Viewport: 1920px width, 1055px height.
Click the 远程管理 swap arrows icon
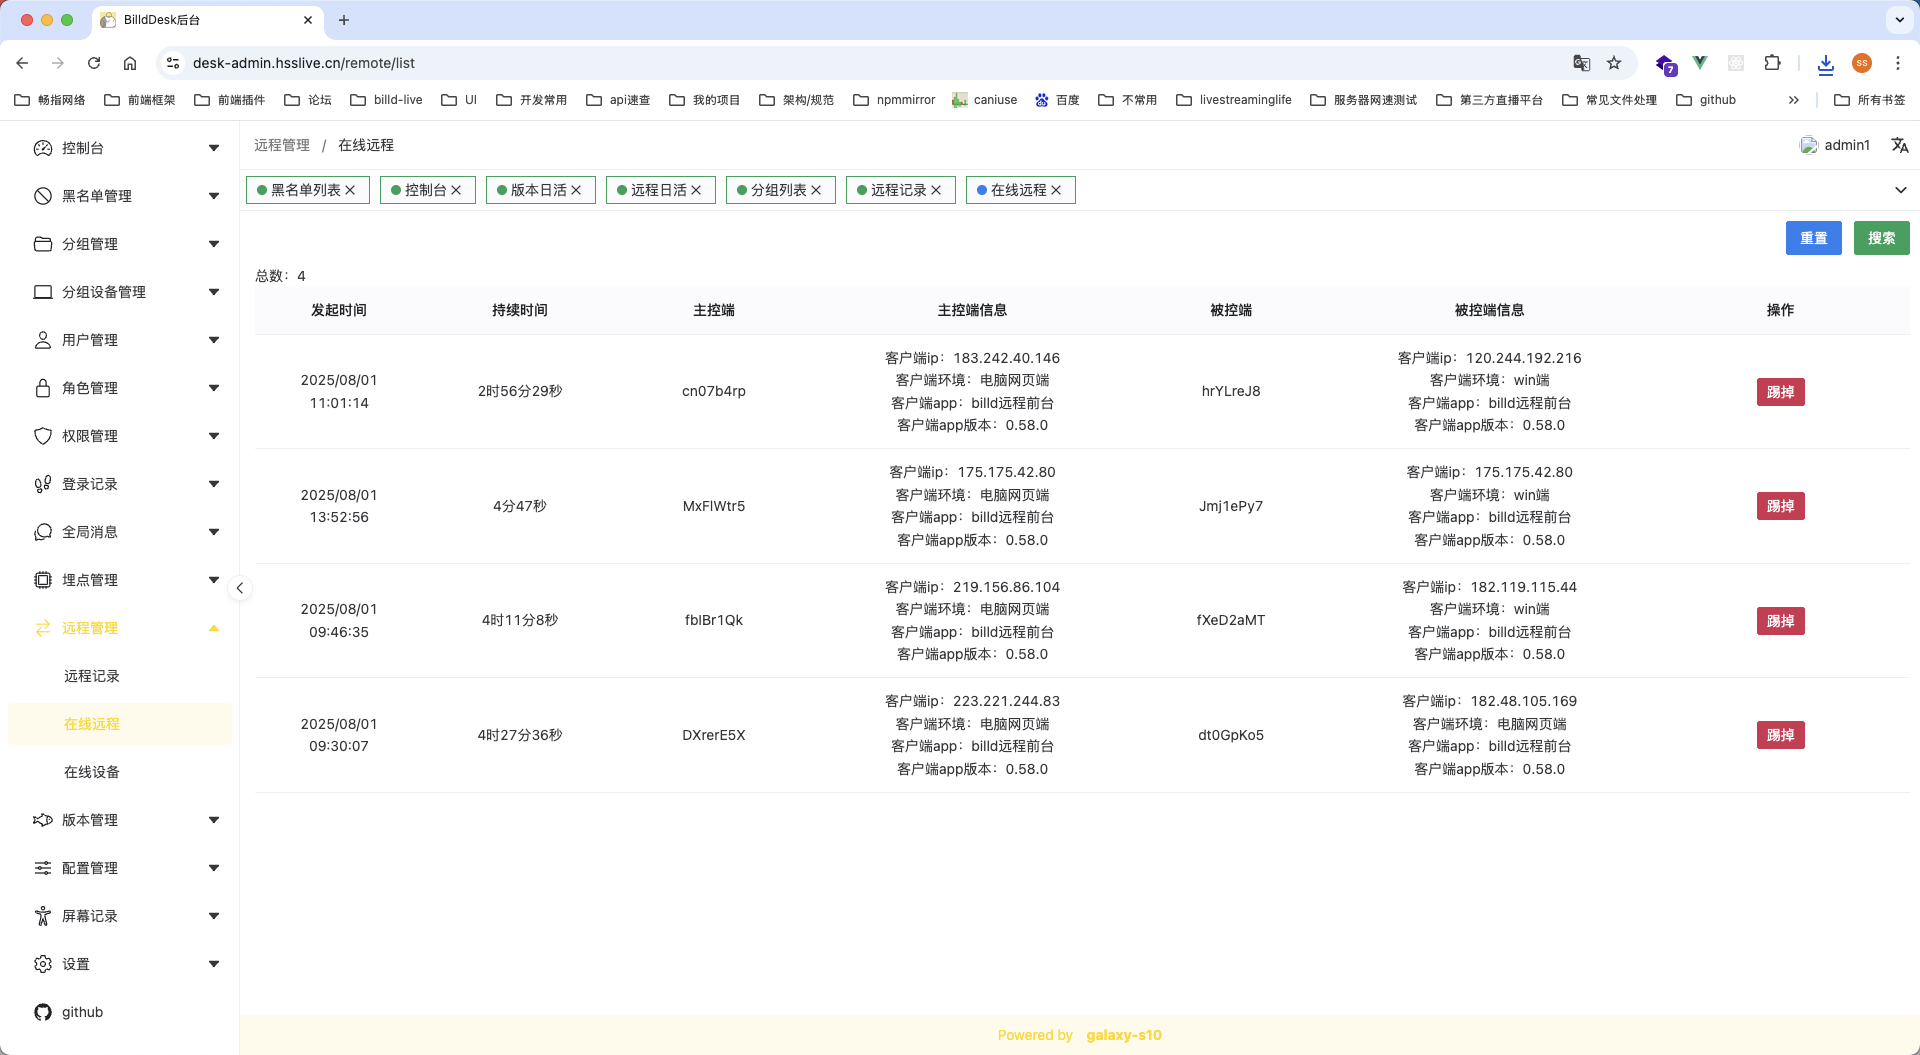(43, 628)
